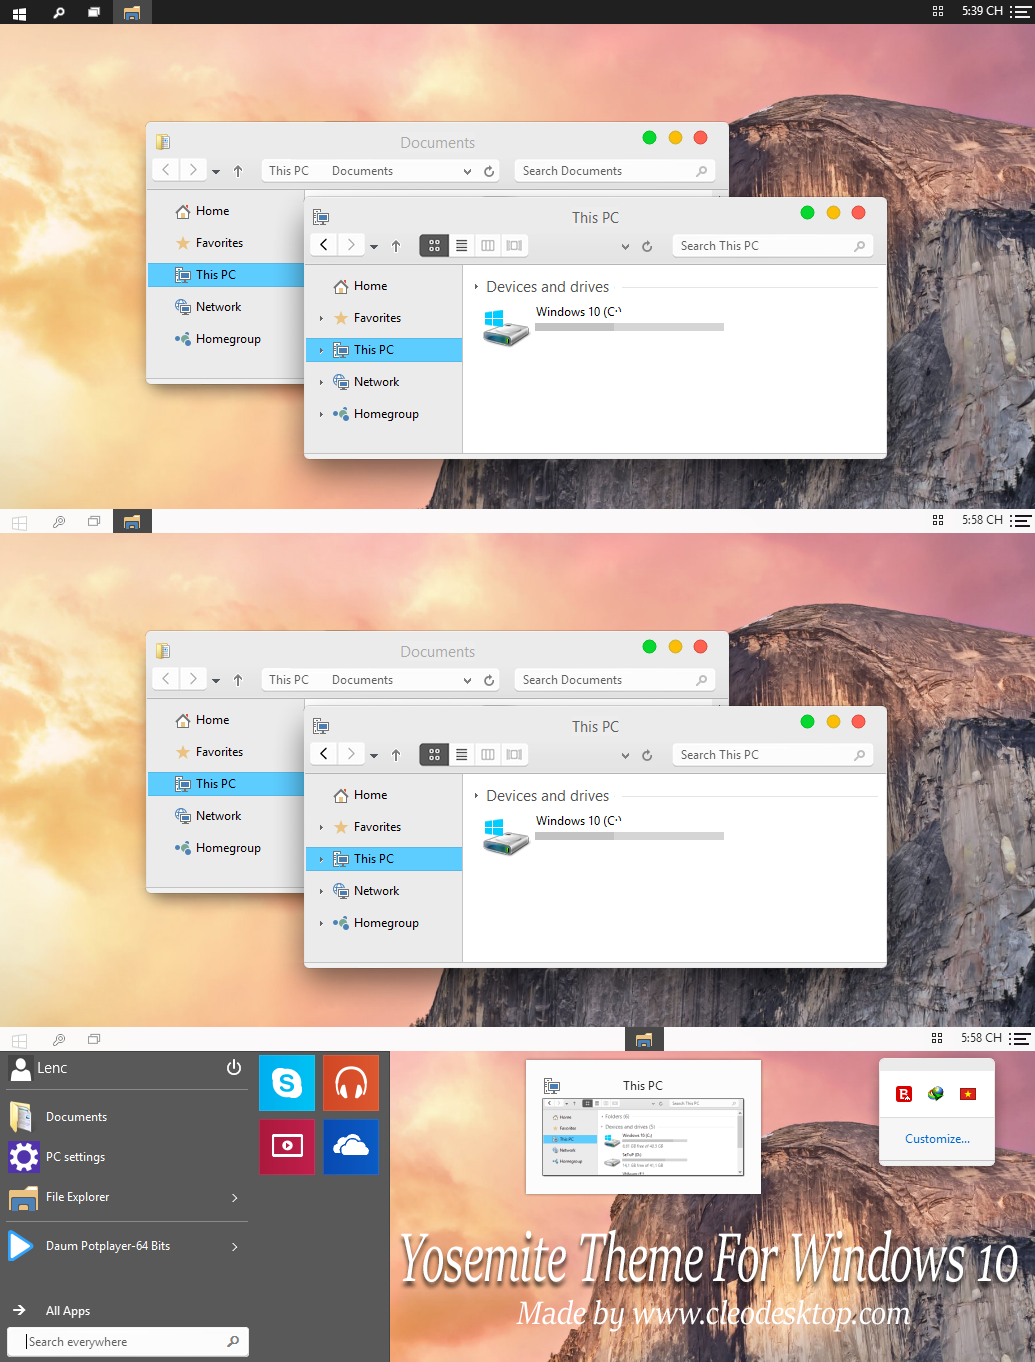Image resolution: width=1035 pixels, height=1362 pixels.
Task: Click the globe icon in tray popup
Action: click(x=936, y=1094)
